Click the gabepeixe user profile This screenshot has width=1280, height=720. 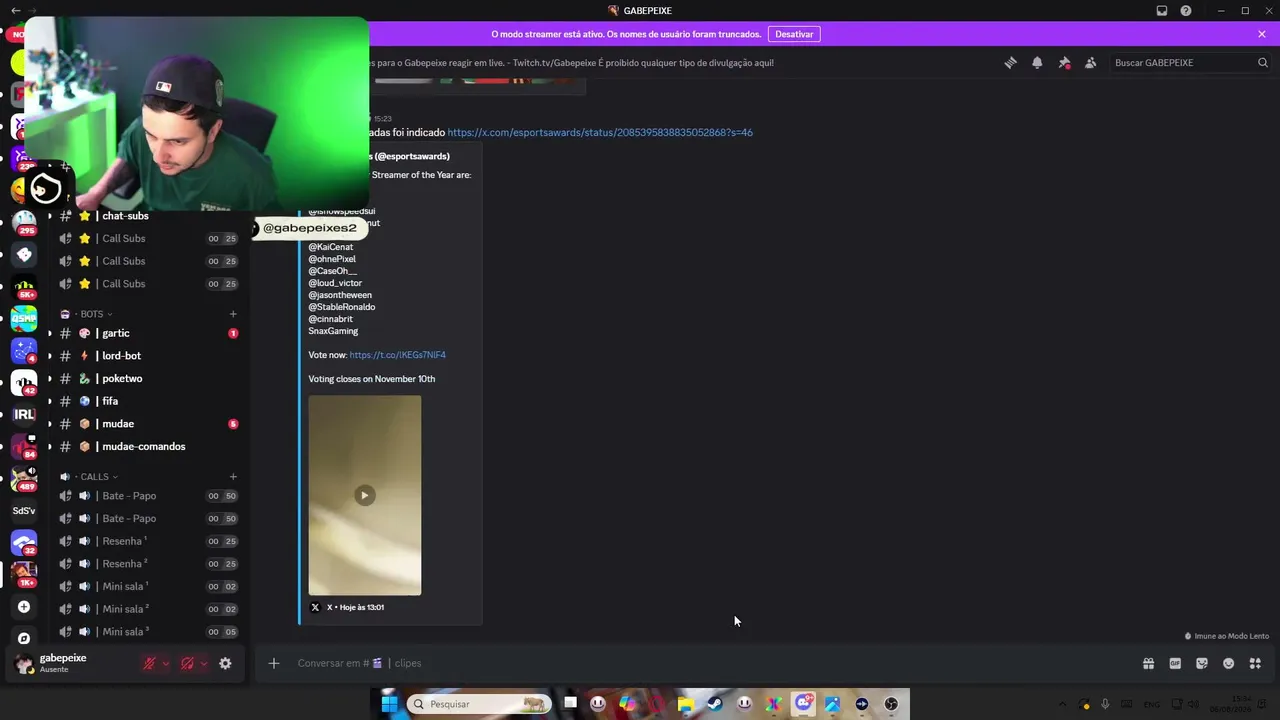pos(62,663)
